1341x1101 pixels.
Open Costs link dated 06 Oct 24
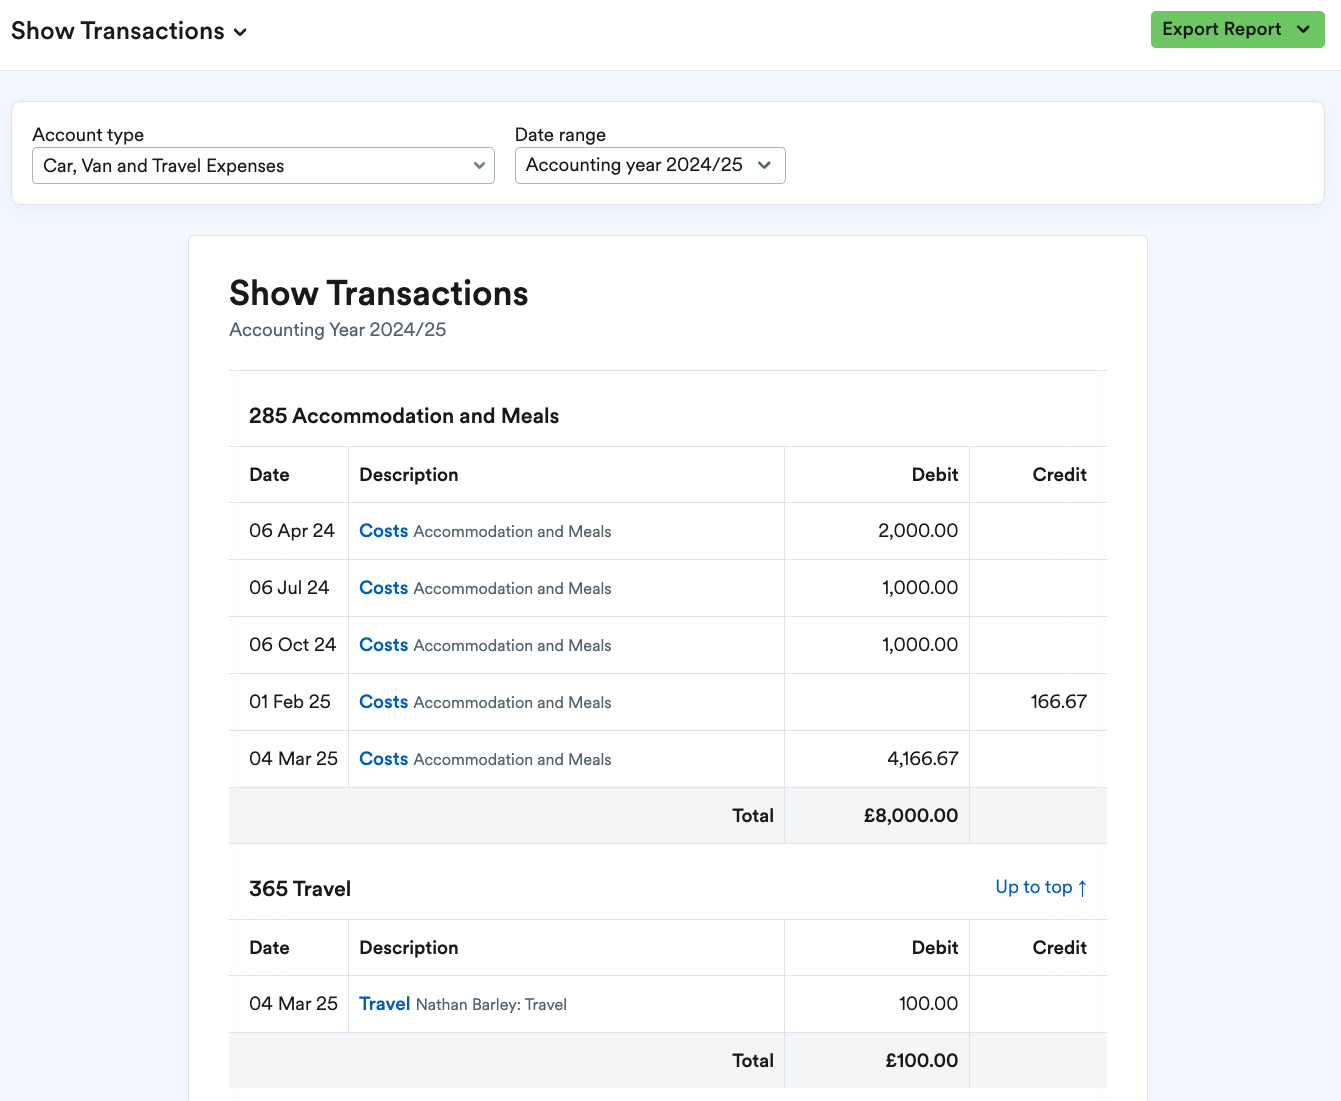tap(384, 645)
